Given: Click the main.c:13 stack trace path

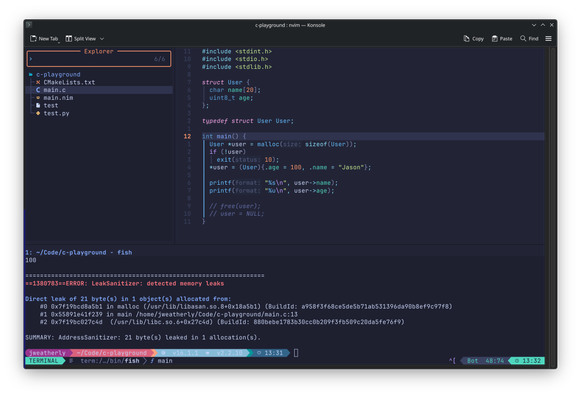Looking at the screenshot, I should [217, 314].
